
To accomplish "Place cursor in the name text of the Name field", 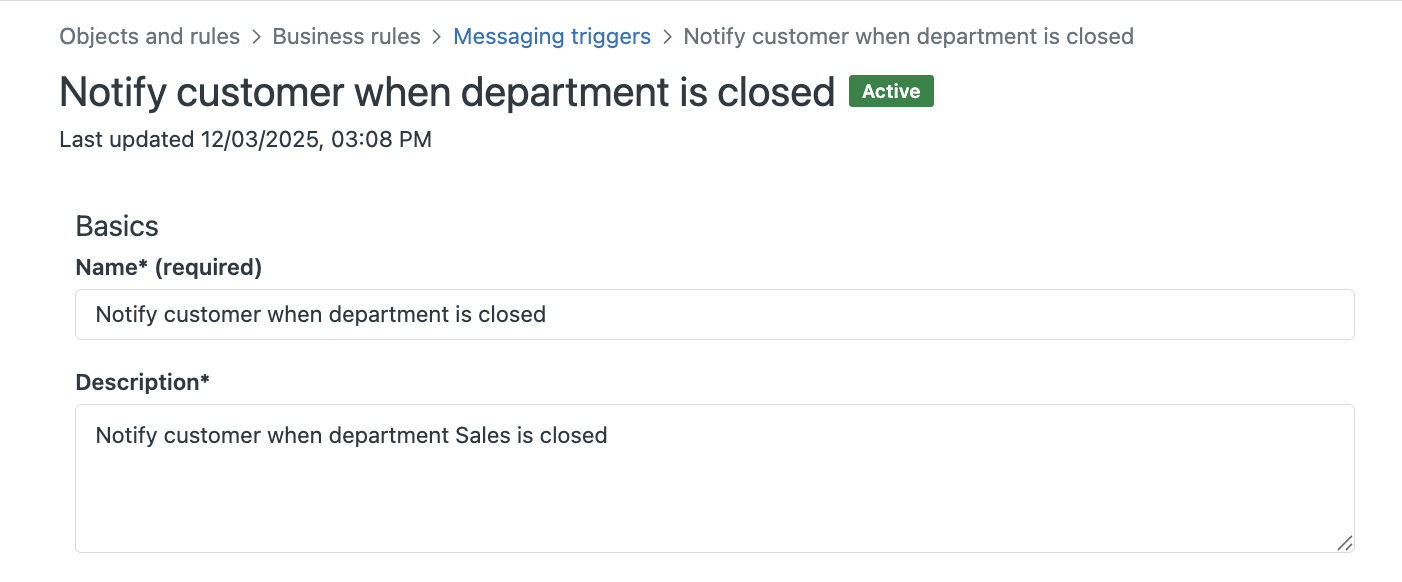I will point(320,314).
